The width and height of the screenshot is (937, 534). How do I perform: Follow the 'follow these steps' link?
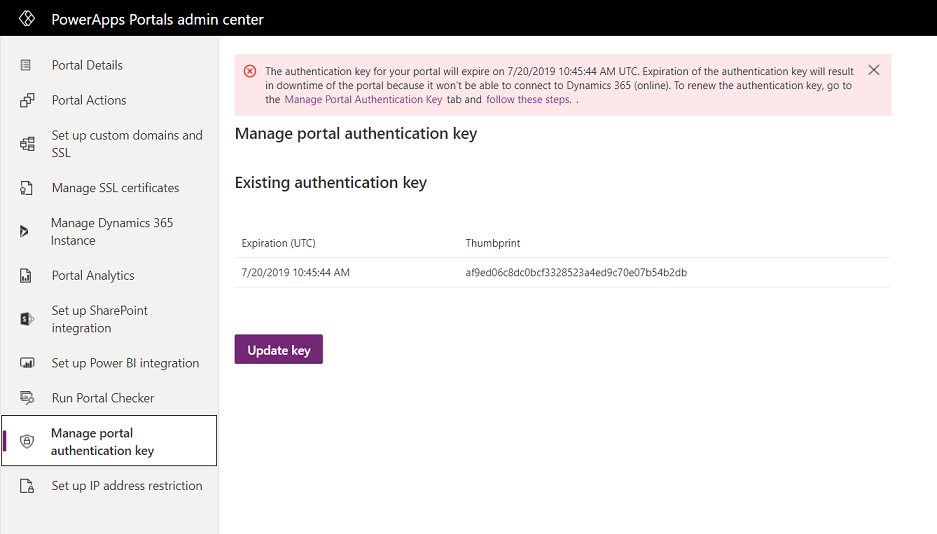pos(528,100)
